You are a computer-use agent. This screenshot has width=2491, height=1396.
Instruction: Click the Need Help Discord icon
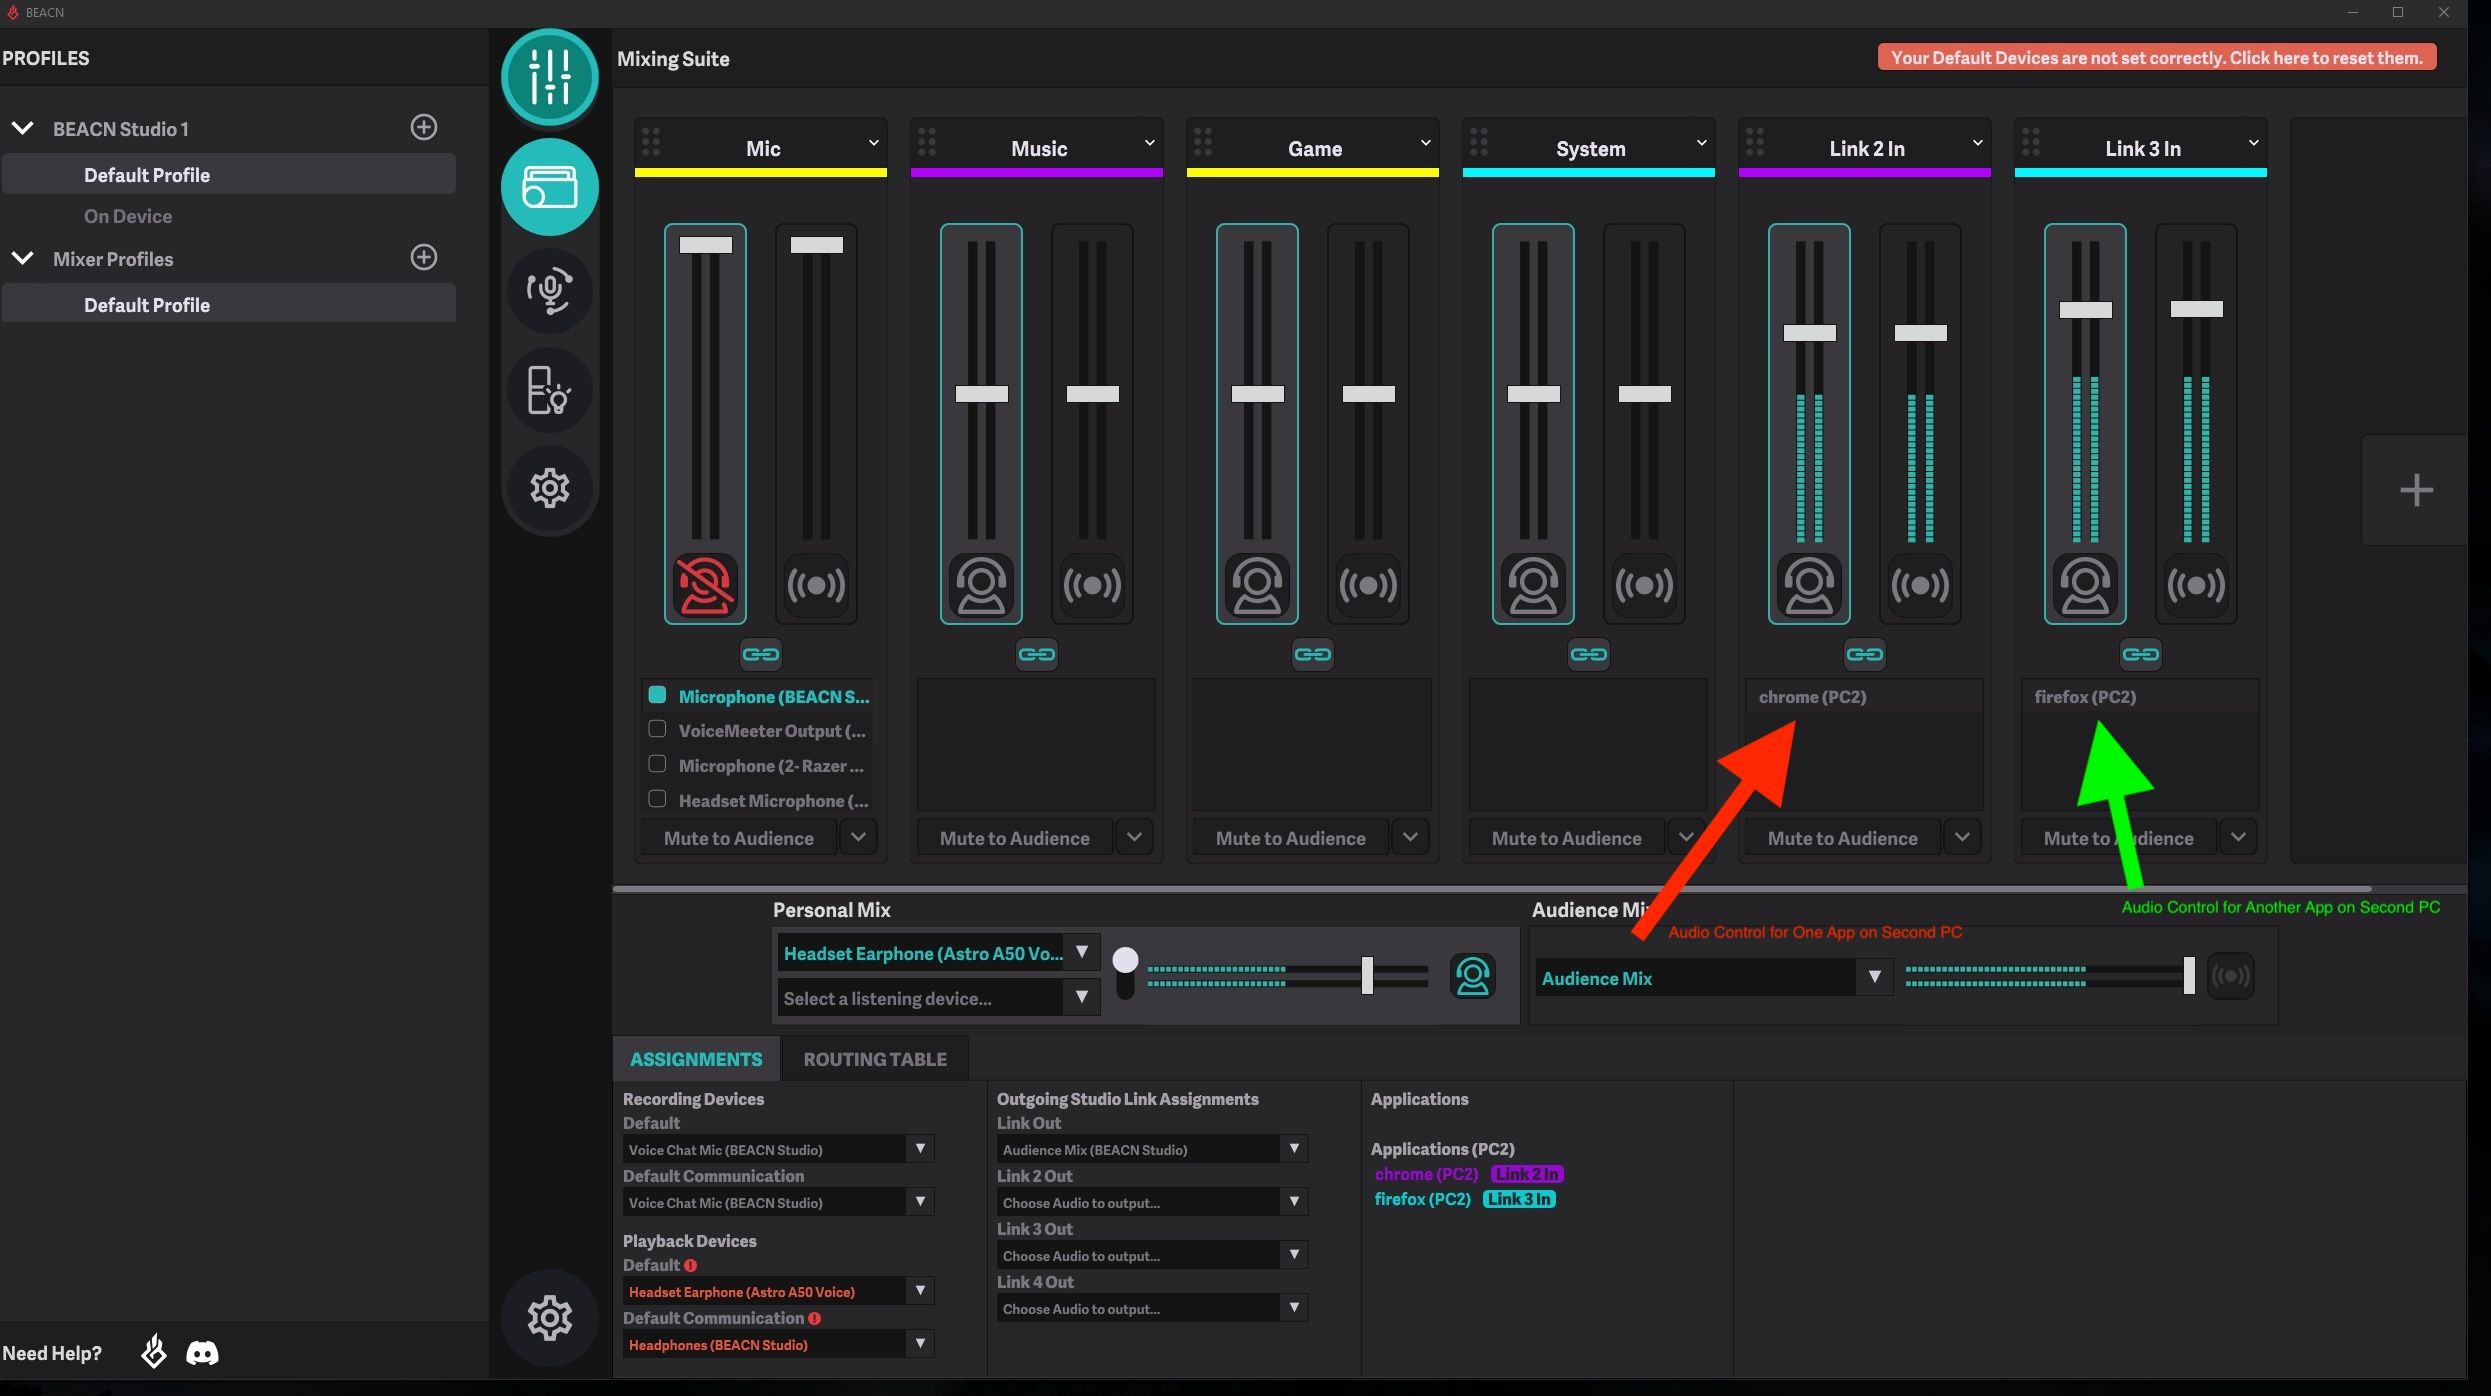tap(202, 1353)
